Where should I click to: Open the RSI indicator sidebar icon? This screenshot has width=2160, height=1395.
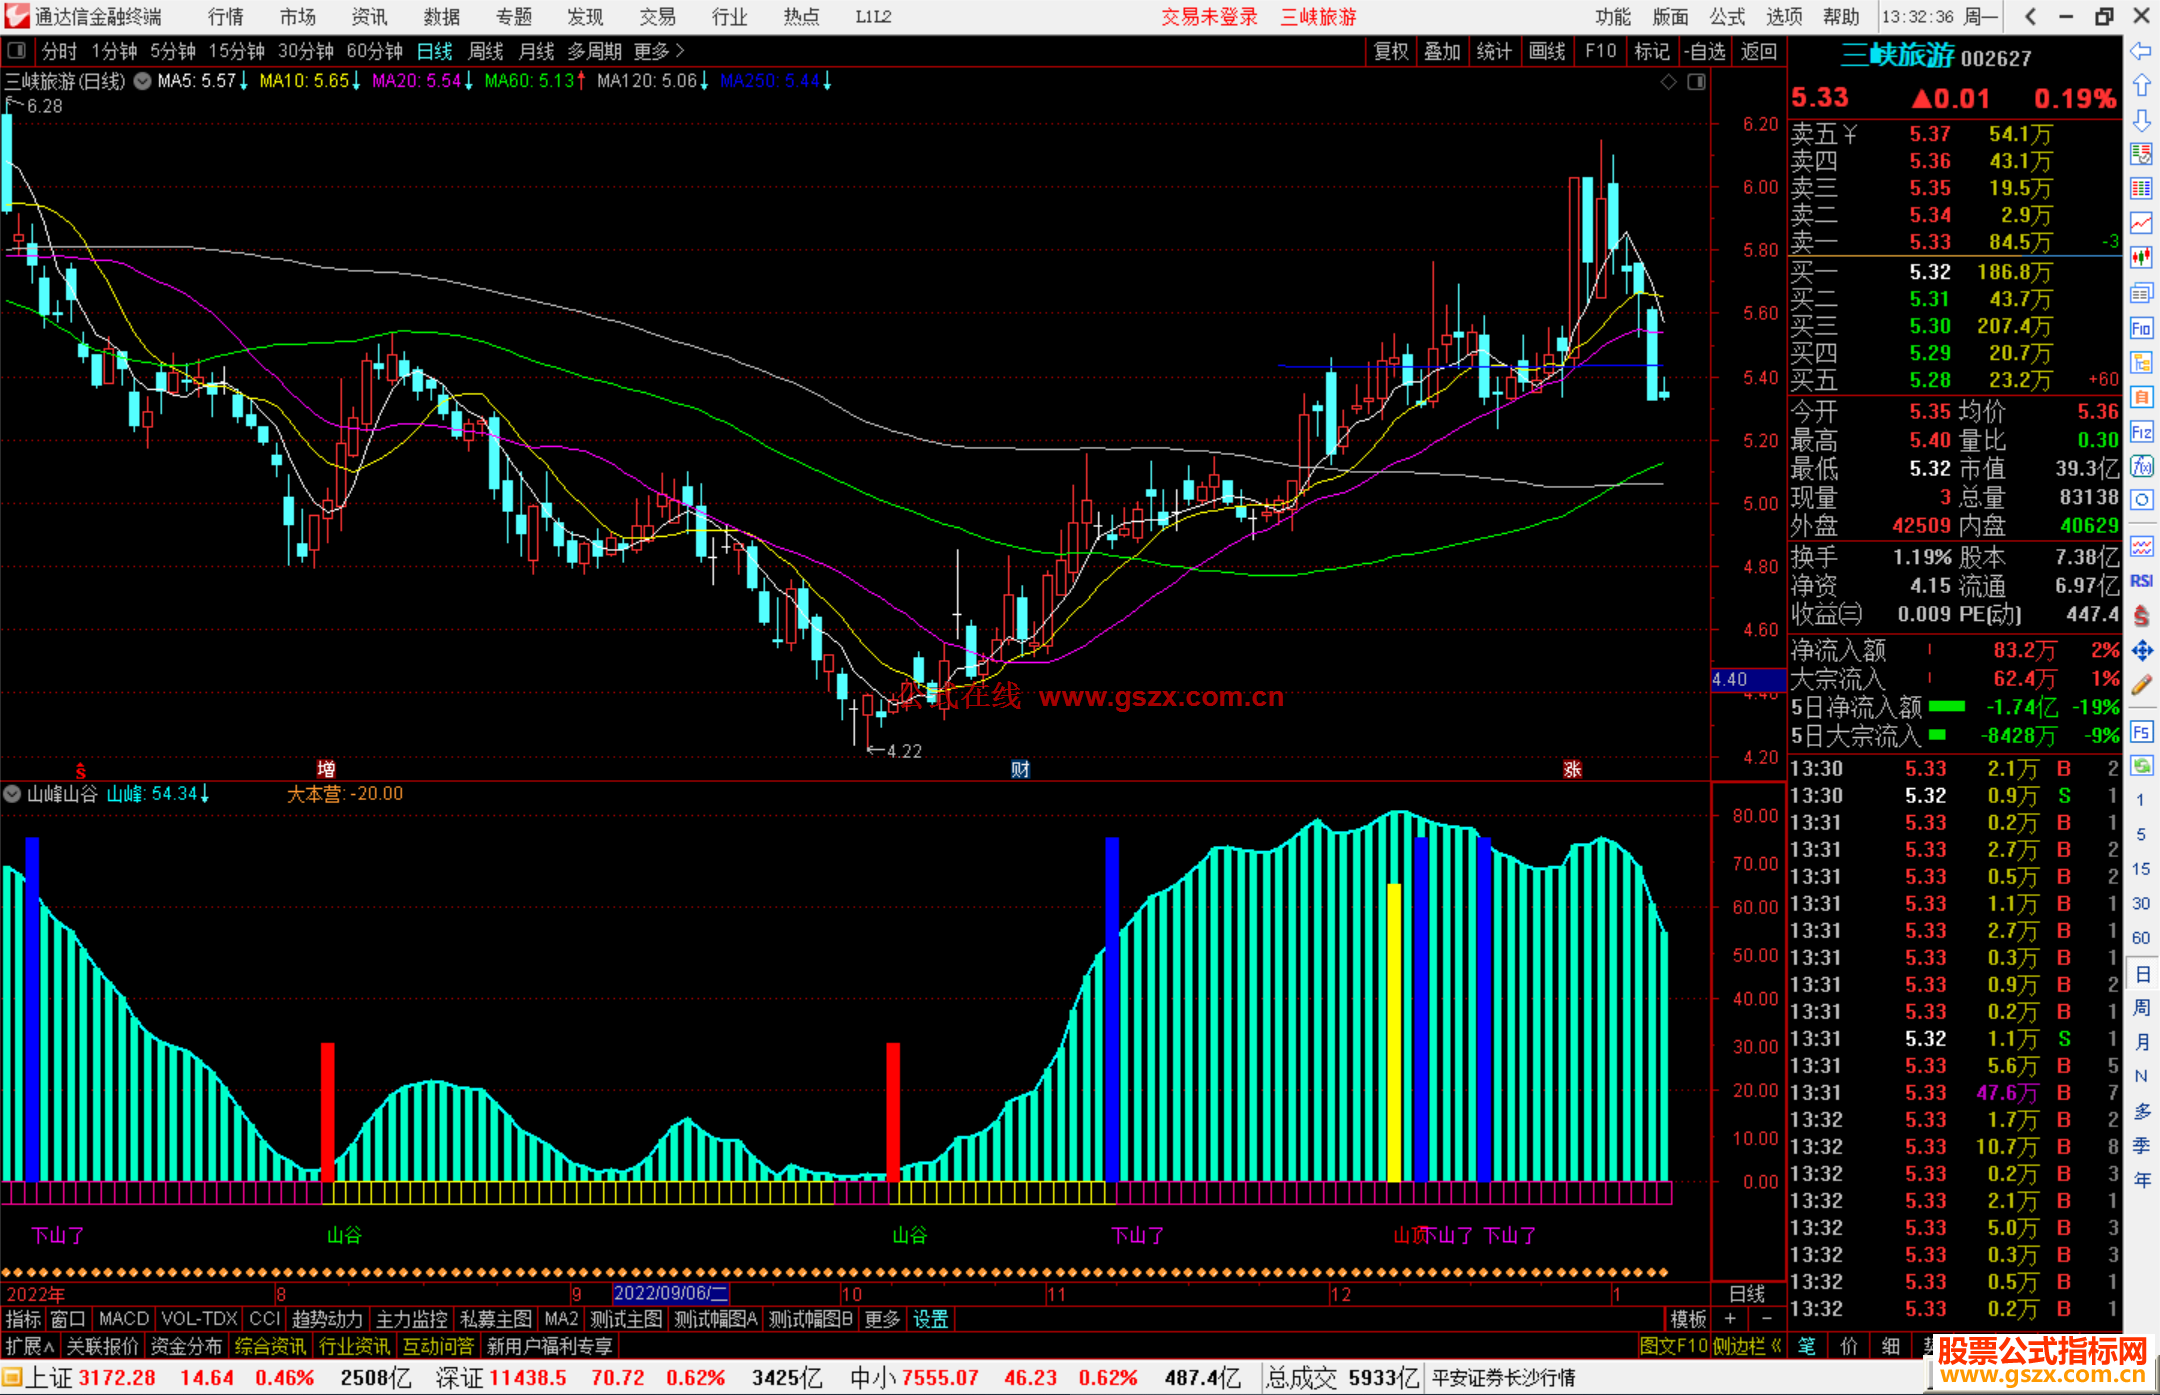click(2141, 581)
